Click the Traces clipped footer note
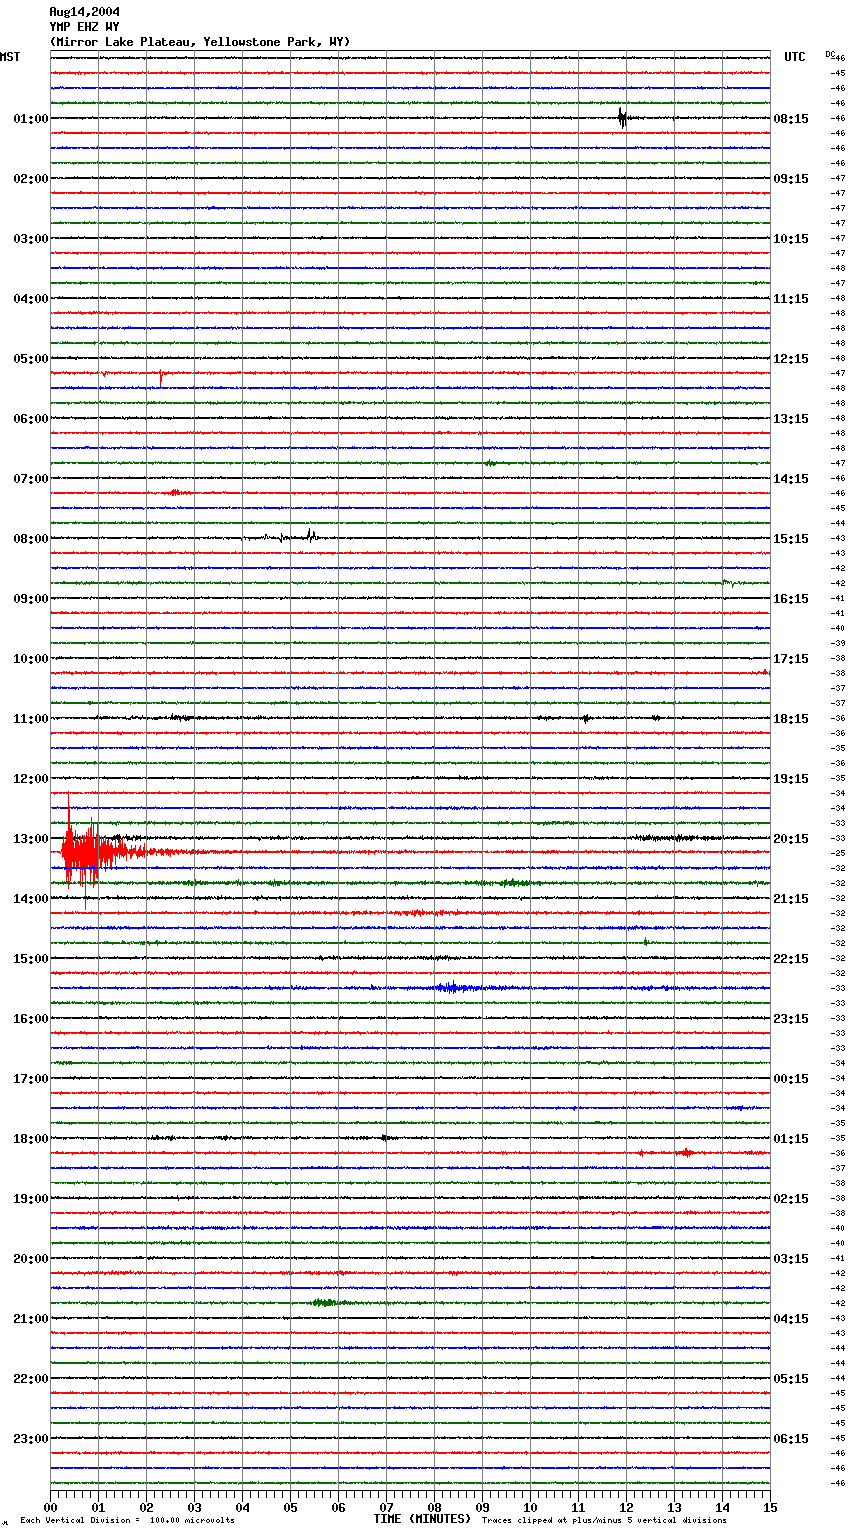 (604, 1521)
